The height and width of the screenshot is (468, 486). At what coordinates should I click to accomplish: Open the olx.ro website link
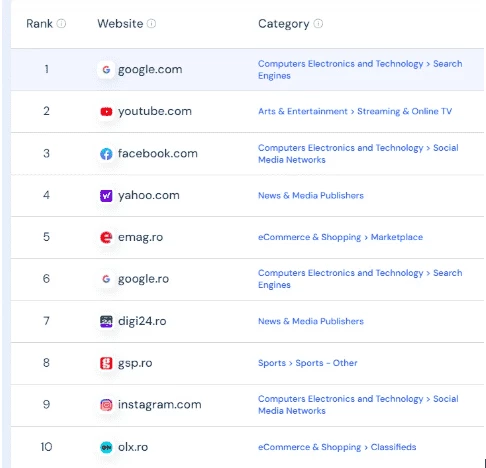click(x=133, y=447)
